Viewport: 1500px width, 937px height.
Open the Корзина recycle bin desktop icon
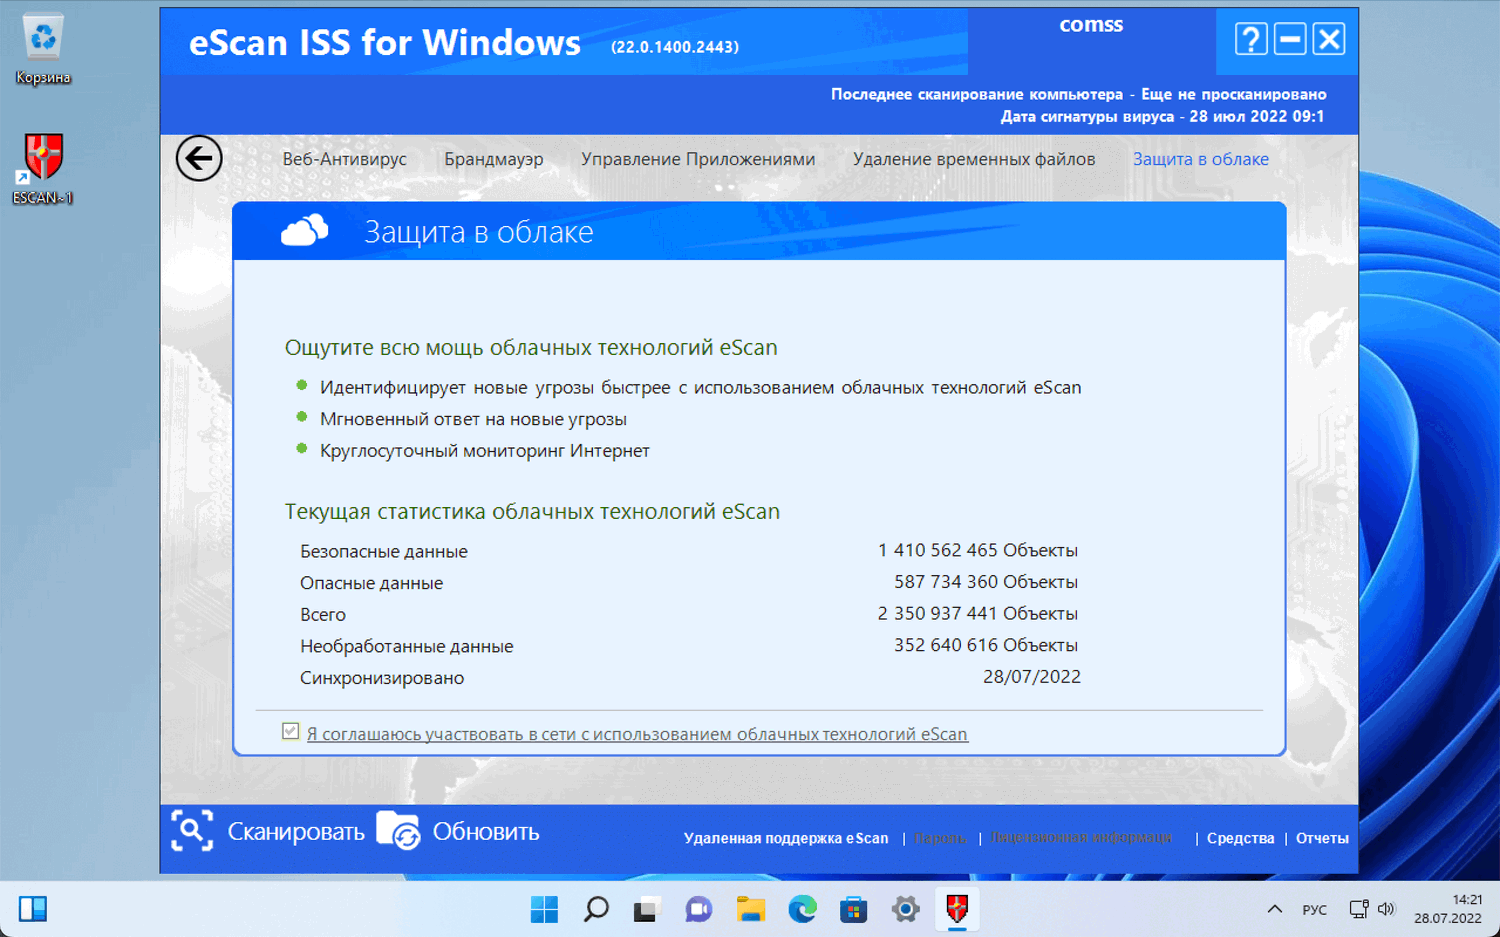tap(43, 50)
